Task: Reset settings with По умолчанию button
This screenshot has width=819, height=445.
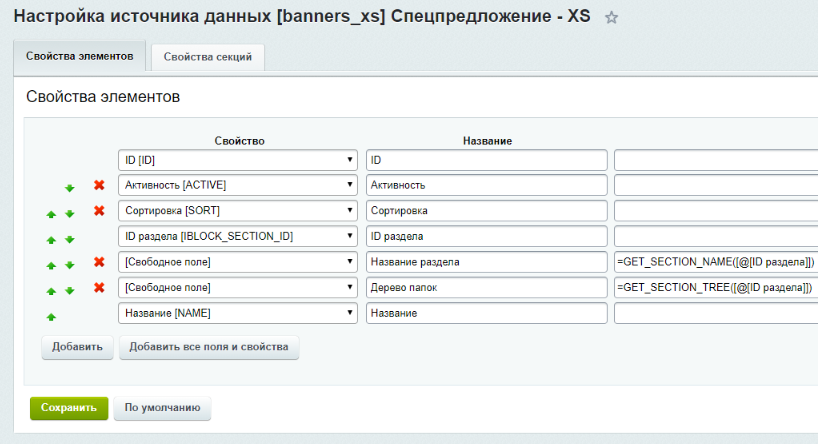Action: pos(162,408)
